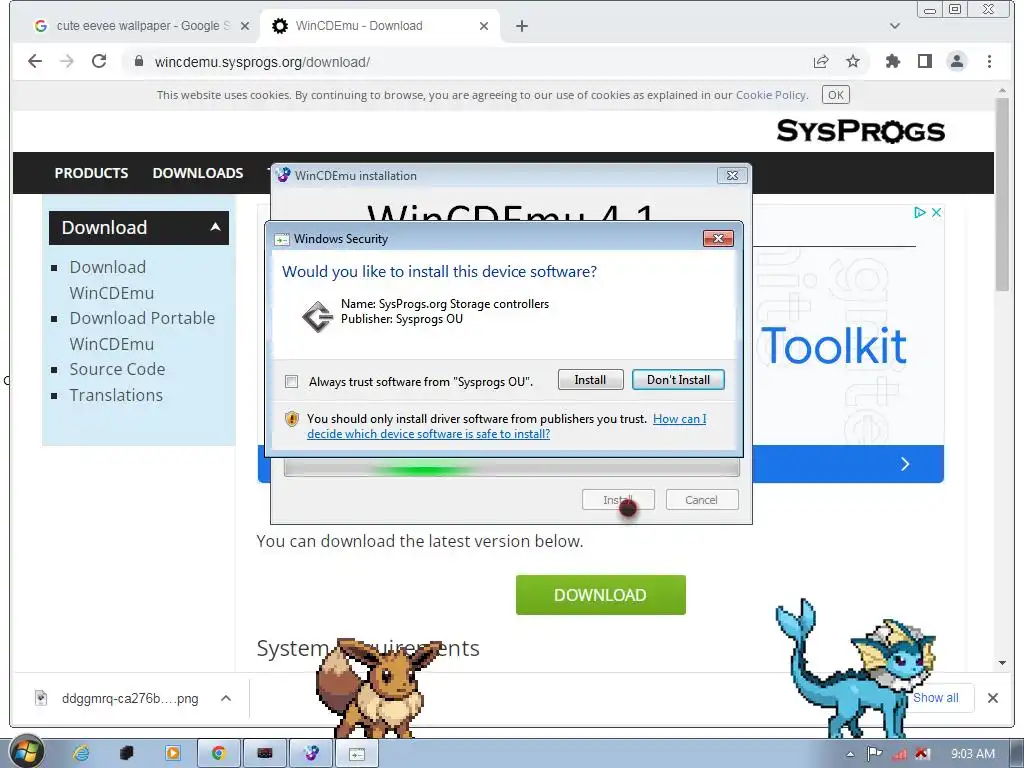This screenshot has height=768, width=1024.
Task: Switch to the Chrome taskbar button
Action: (x=219, y=753)
